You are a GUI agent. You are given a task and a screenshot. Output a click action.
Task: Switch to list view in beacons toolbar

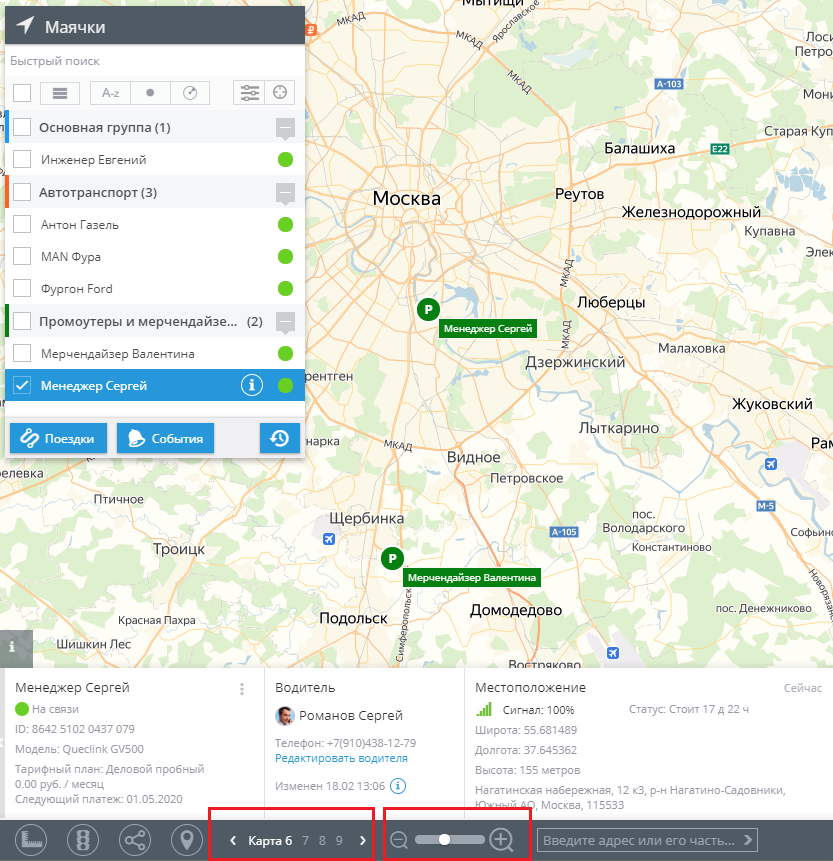coord(60,93)
